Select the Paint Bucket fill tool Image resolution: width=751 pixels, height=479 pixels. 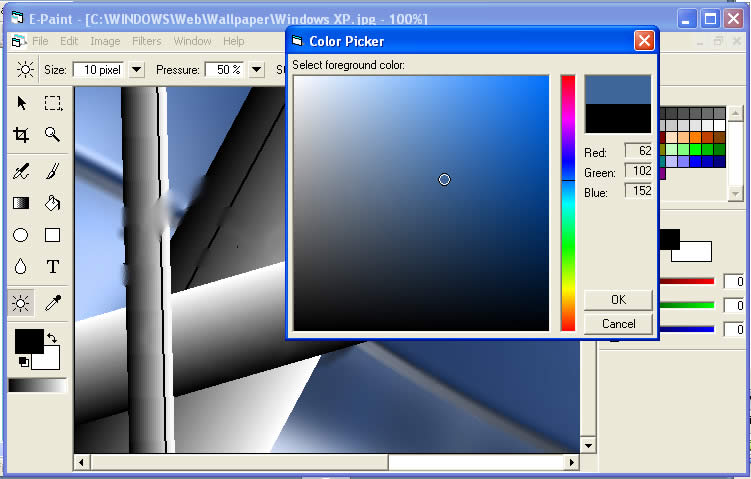53,203
